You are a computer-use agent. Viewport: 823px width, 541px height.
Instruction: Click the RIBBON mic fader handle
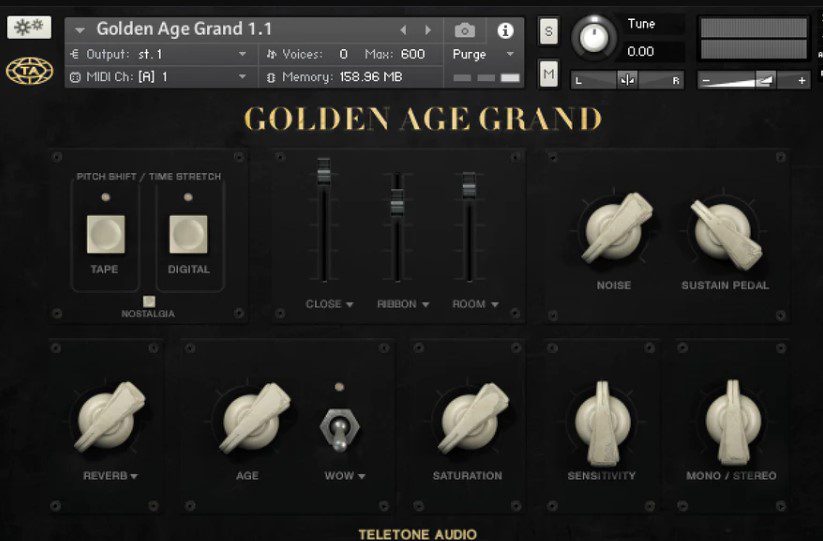tap(397, 203)
